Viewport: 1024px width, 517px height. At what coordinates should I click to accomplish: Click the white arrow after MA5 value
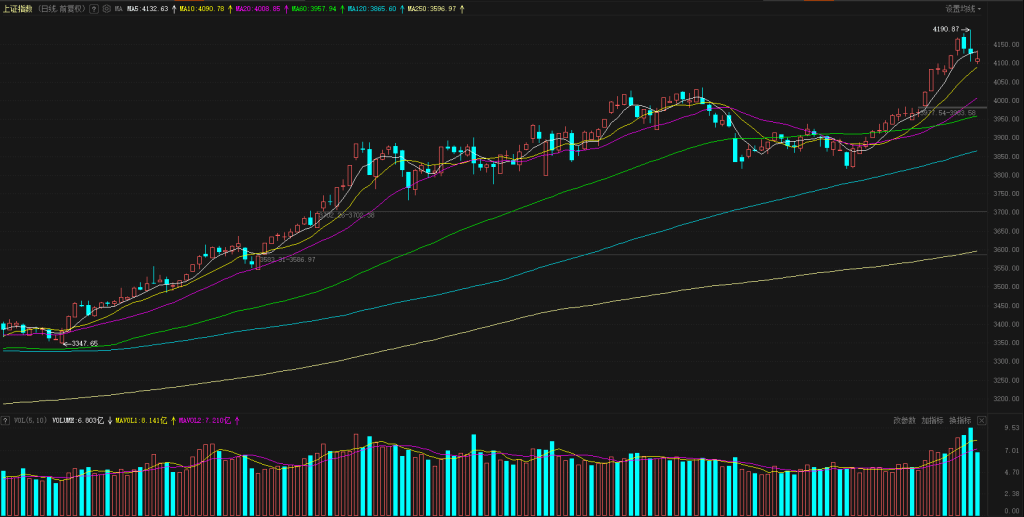click(x=174, y=8)
